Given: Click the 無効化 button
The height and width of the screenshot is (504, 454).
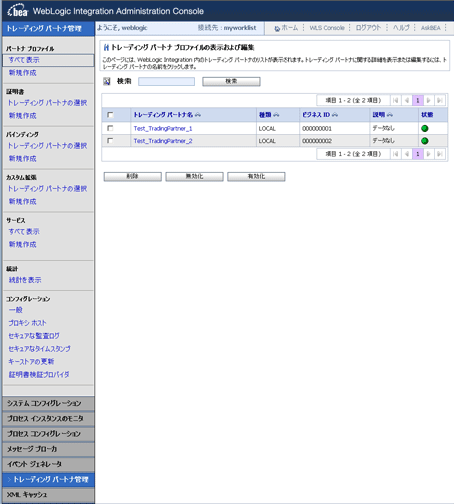Looking at the screenshot, I should 194,176.
